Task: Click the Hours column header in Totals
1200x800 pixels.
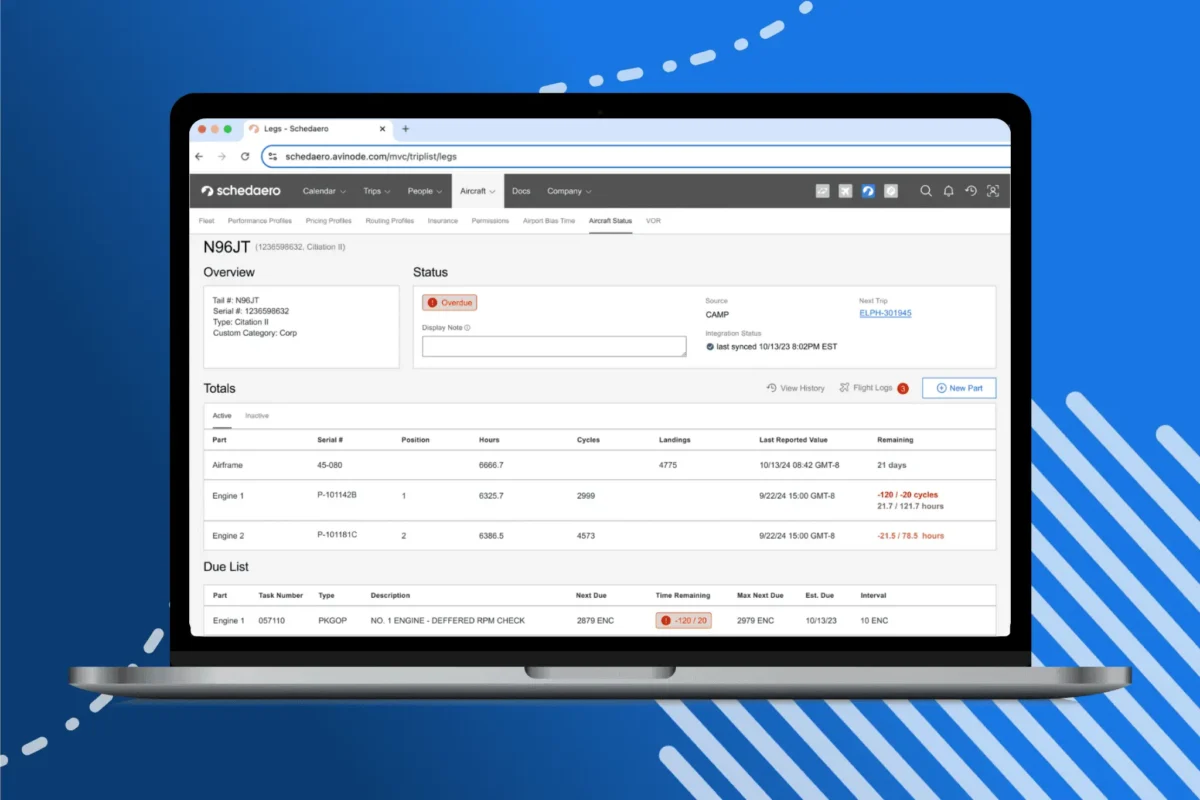Action: pos(489,440)
